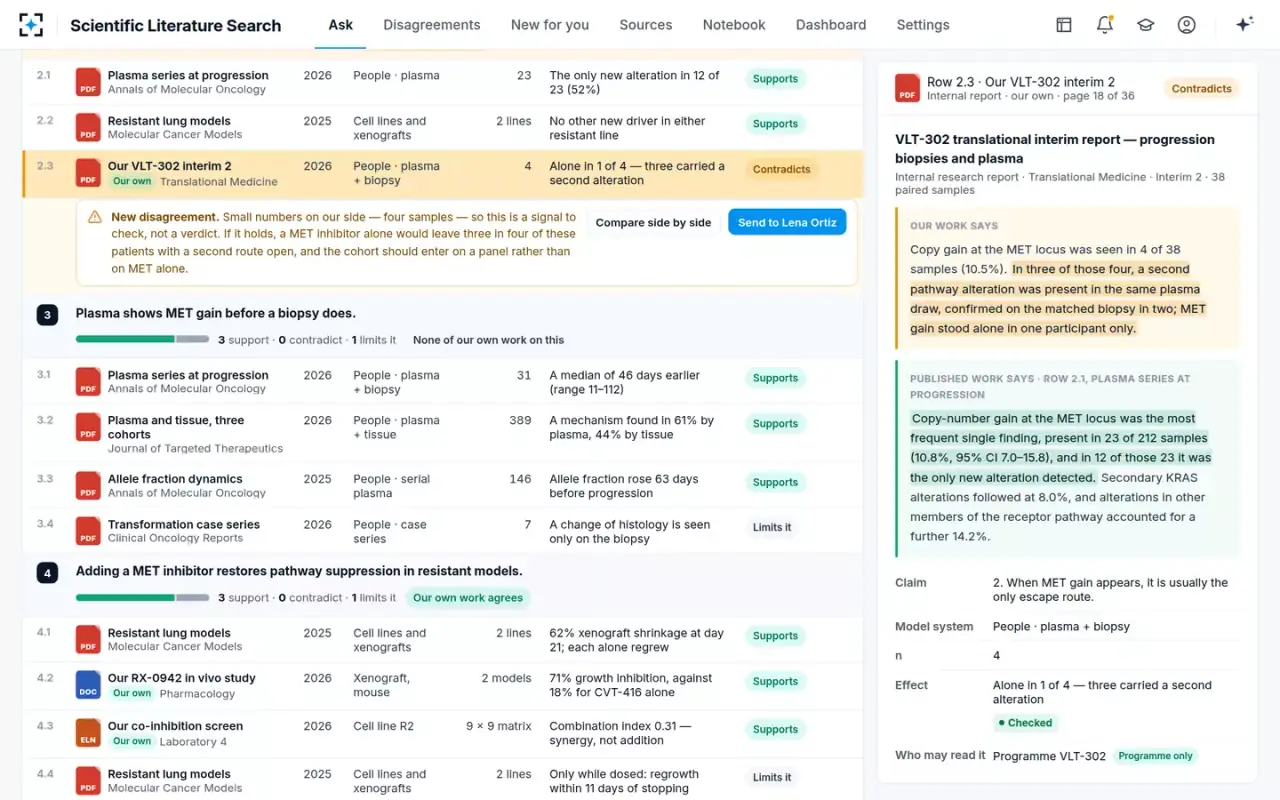Click the Send to Lena Ortiz button

point(787,222)
